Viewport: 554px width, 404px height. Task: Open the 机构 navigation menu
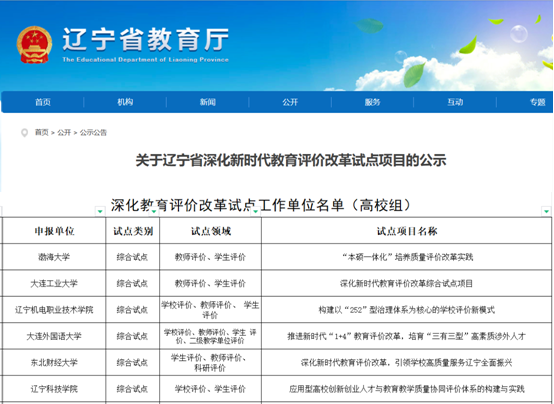[125, 102]
